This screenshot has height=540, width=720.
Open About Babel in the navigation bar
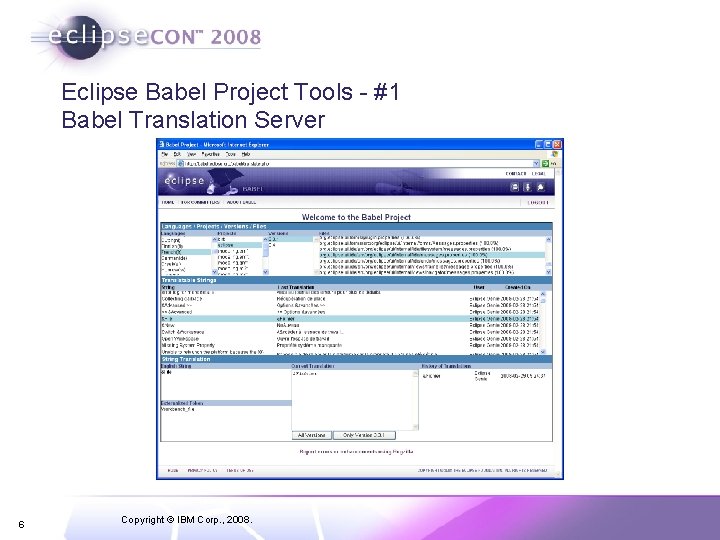coord(241,202)
